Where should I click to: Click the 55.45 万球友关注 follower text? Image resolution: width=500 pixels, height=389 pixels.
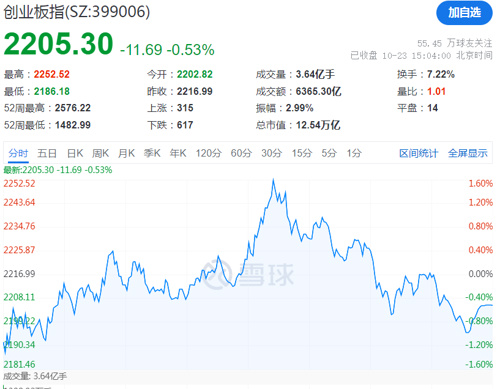pyautogui.click(x=454, y=43)
